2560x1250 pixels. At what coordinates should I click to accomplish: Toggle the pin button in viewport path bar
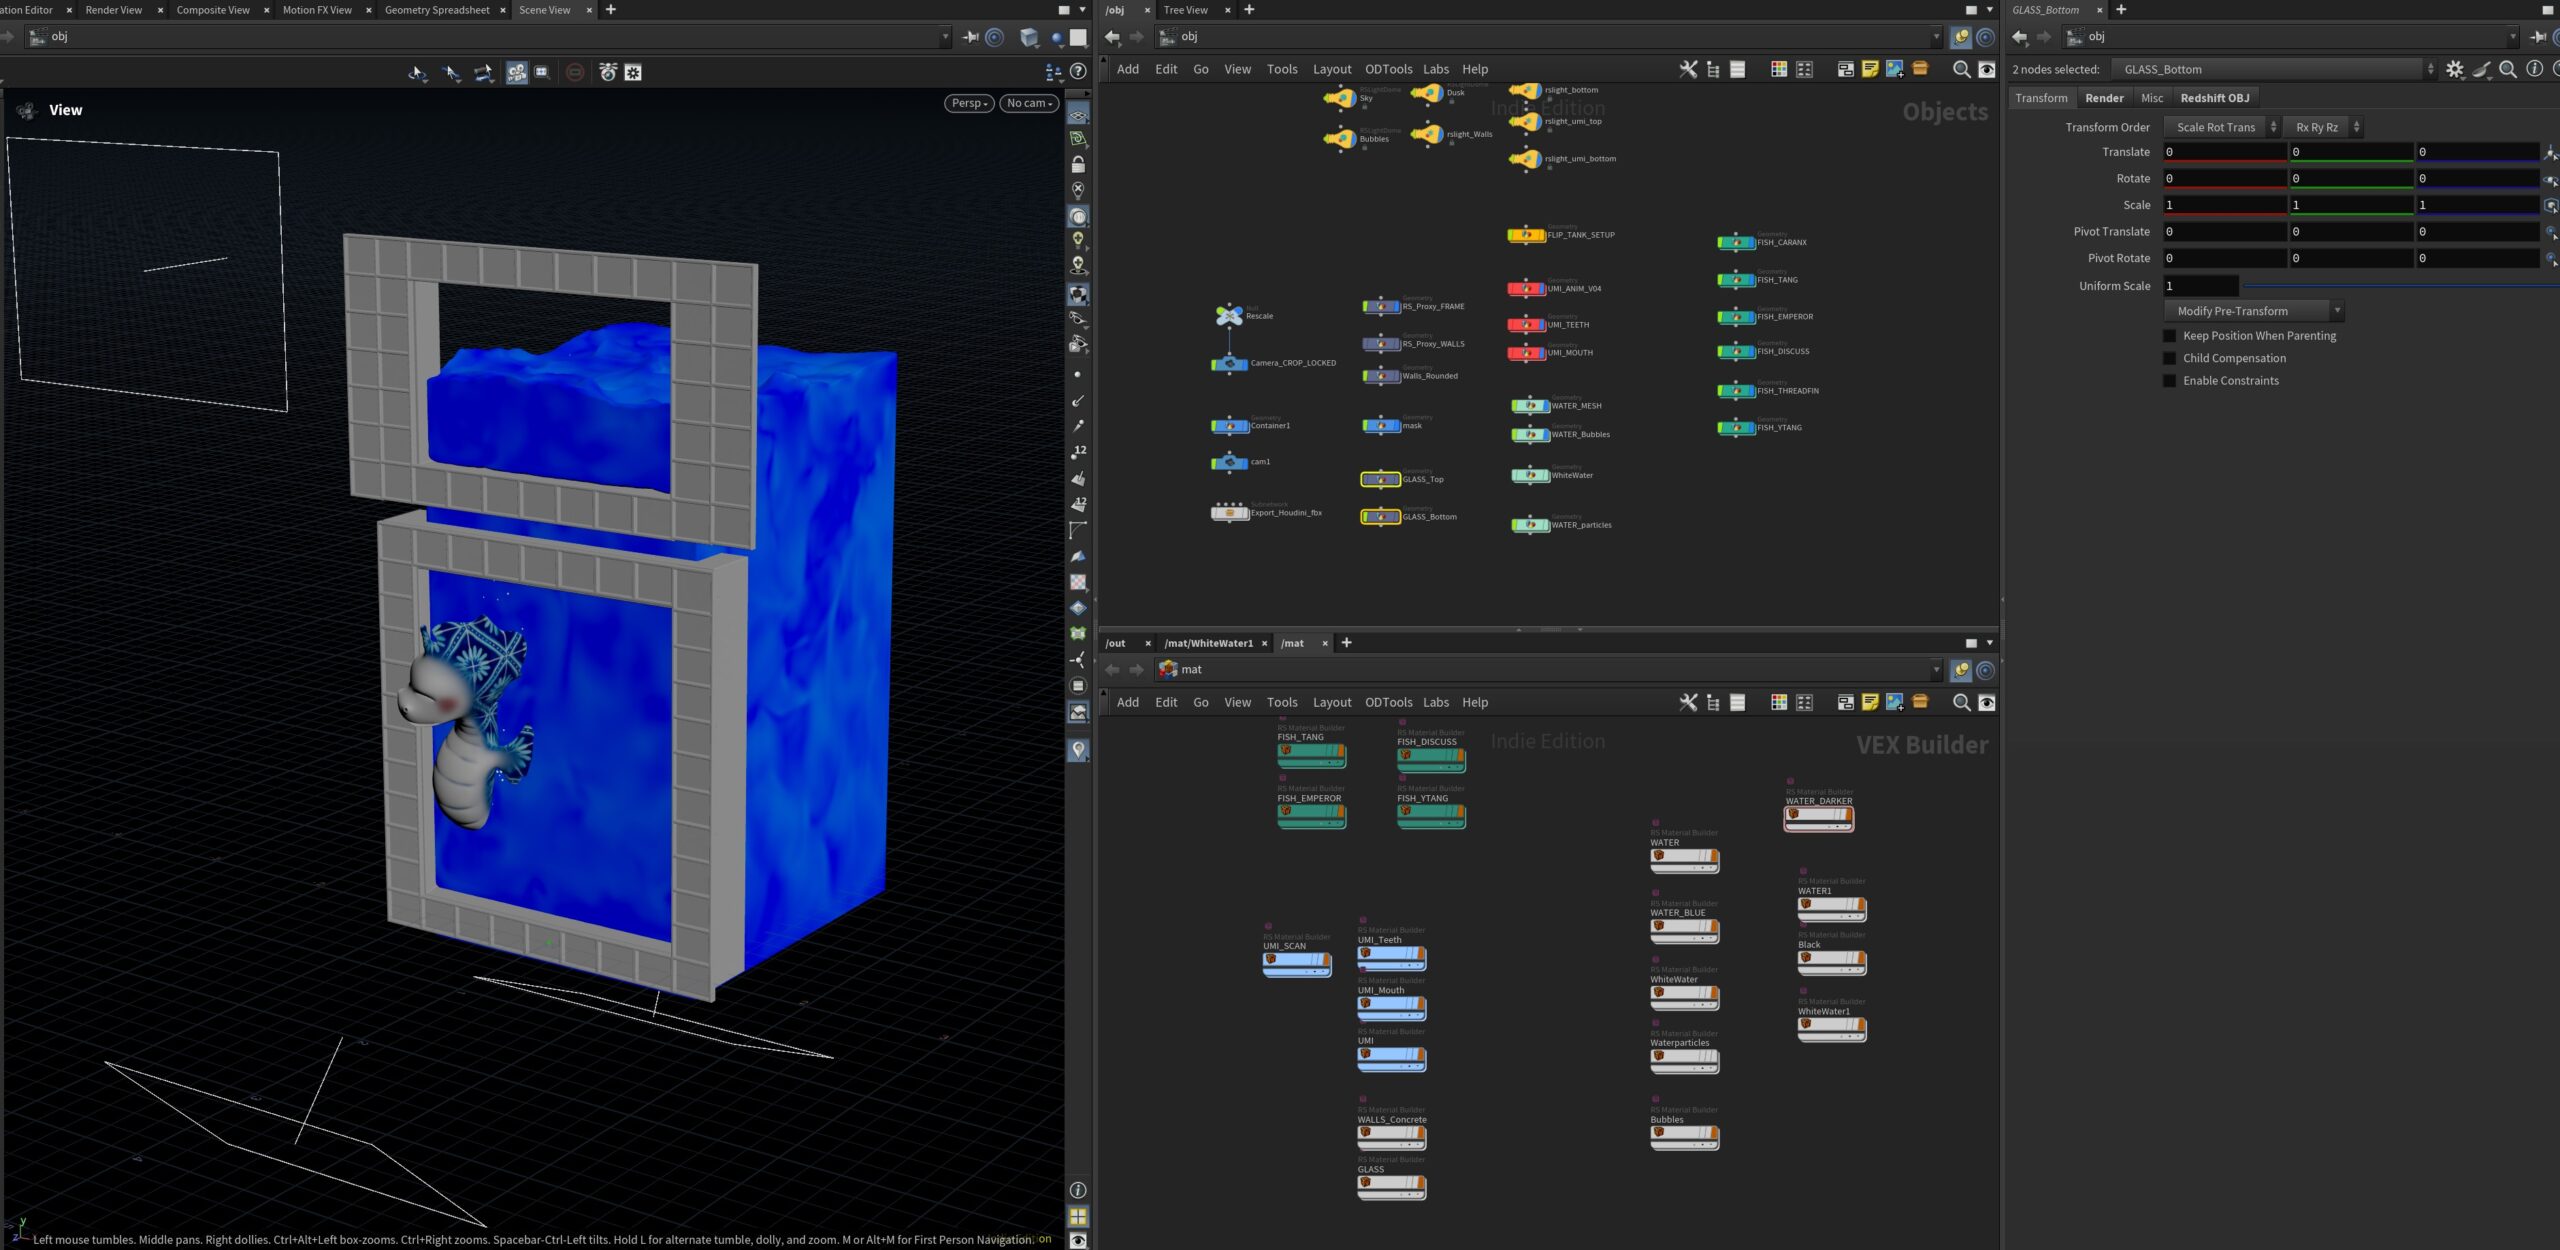pyautogui.click(x=970, y=37)
